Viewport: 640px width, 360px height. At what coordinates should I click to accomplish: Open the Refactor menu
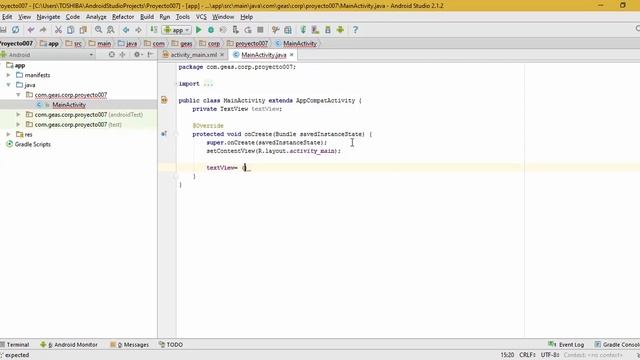pyautogui.click(x=123, y=17)
